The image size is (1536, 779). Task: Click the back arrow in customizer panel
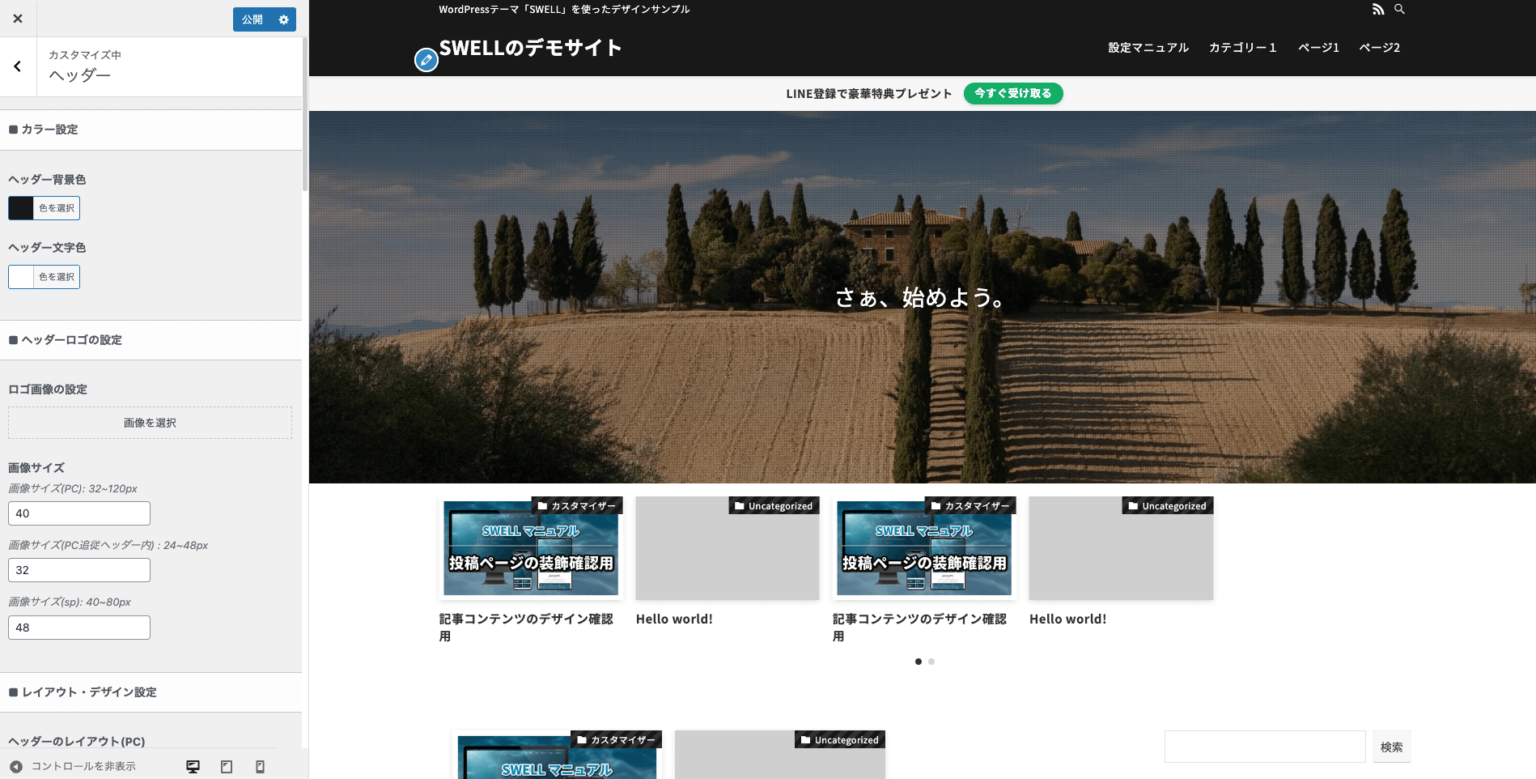coord(17,65)
